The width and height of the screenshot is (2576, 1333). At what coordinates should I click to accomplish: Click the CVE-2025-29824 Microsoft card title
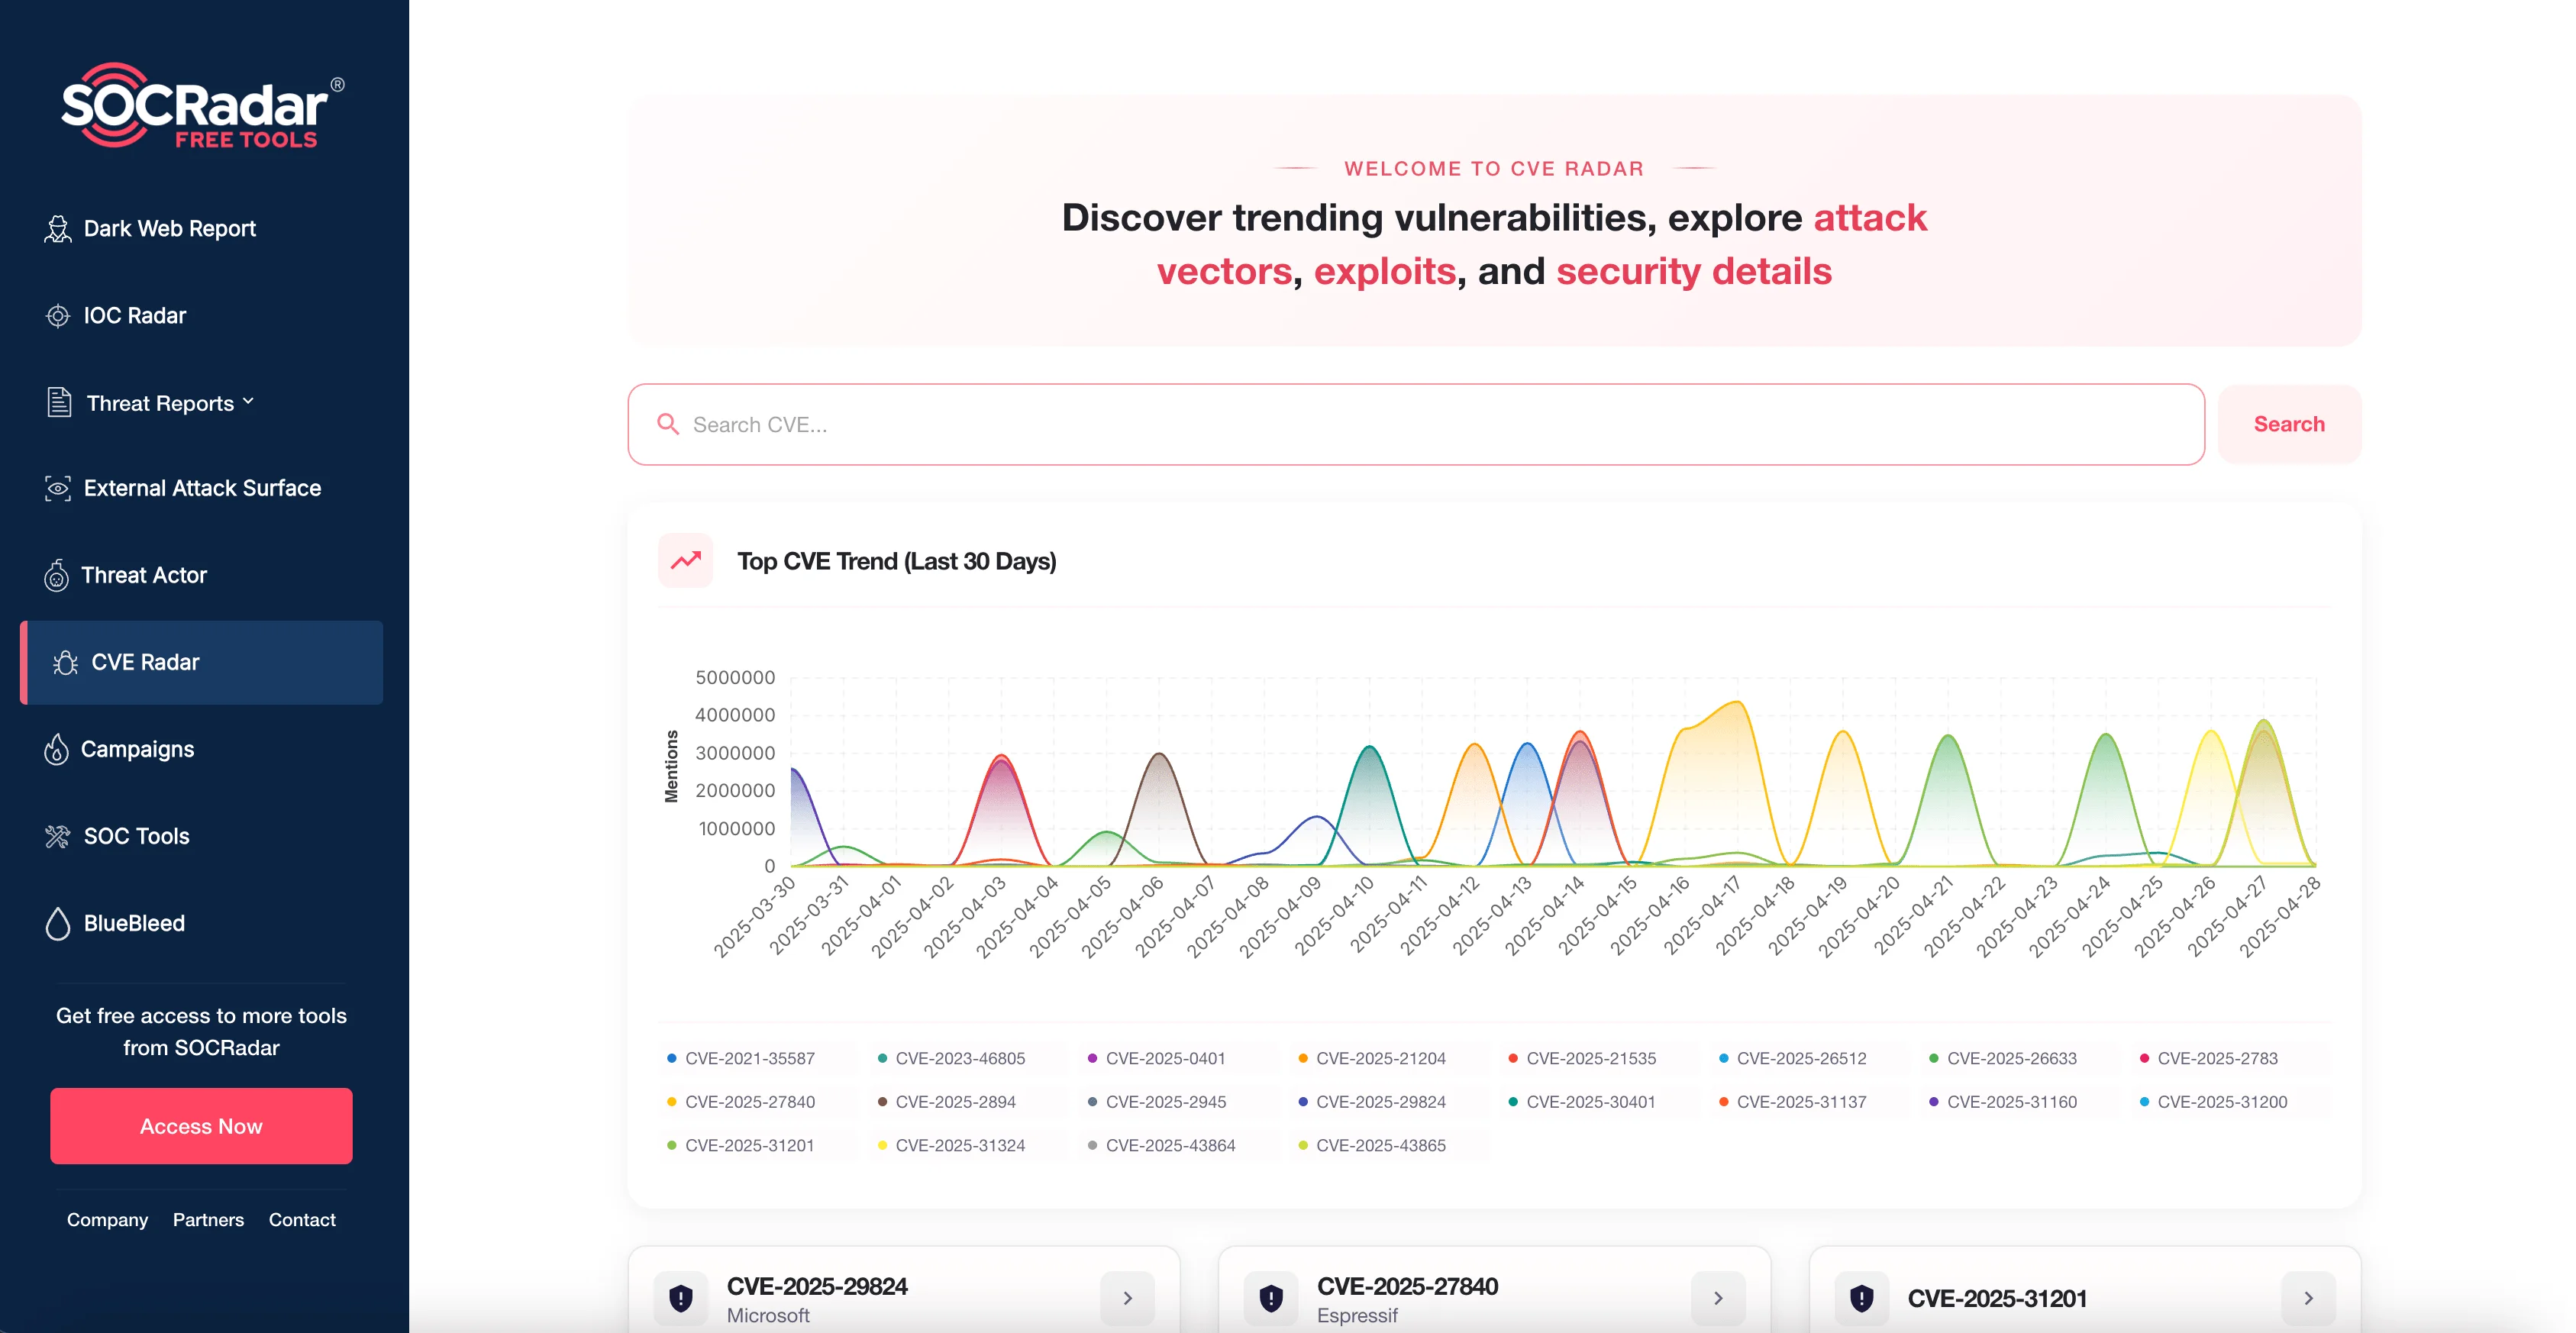tap(817, 1286)
